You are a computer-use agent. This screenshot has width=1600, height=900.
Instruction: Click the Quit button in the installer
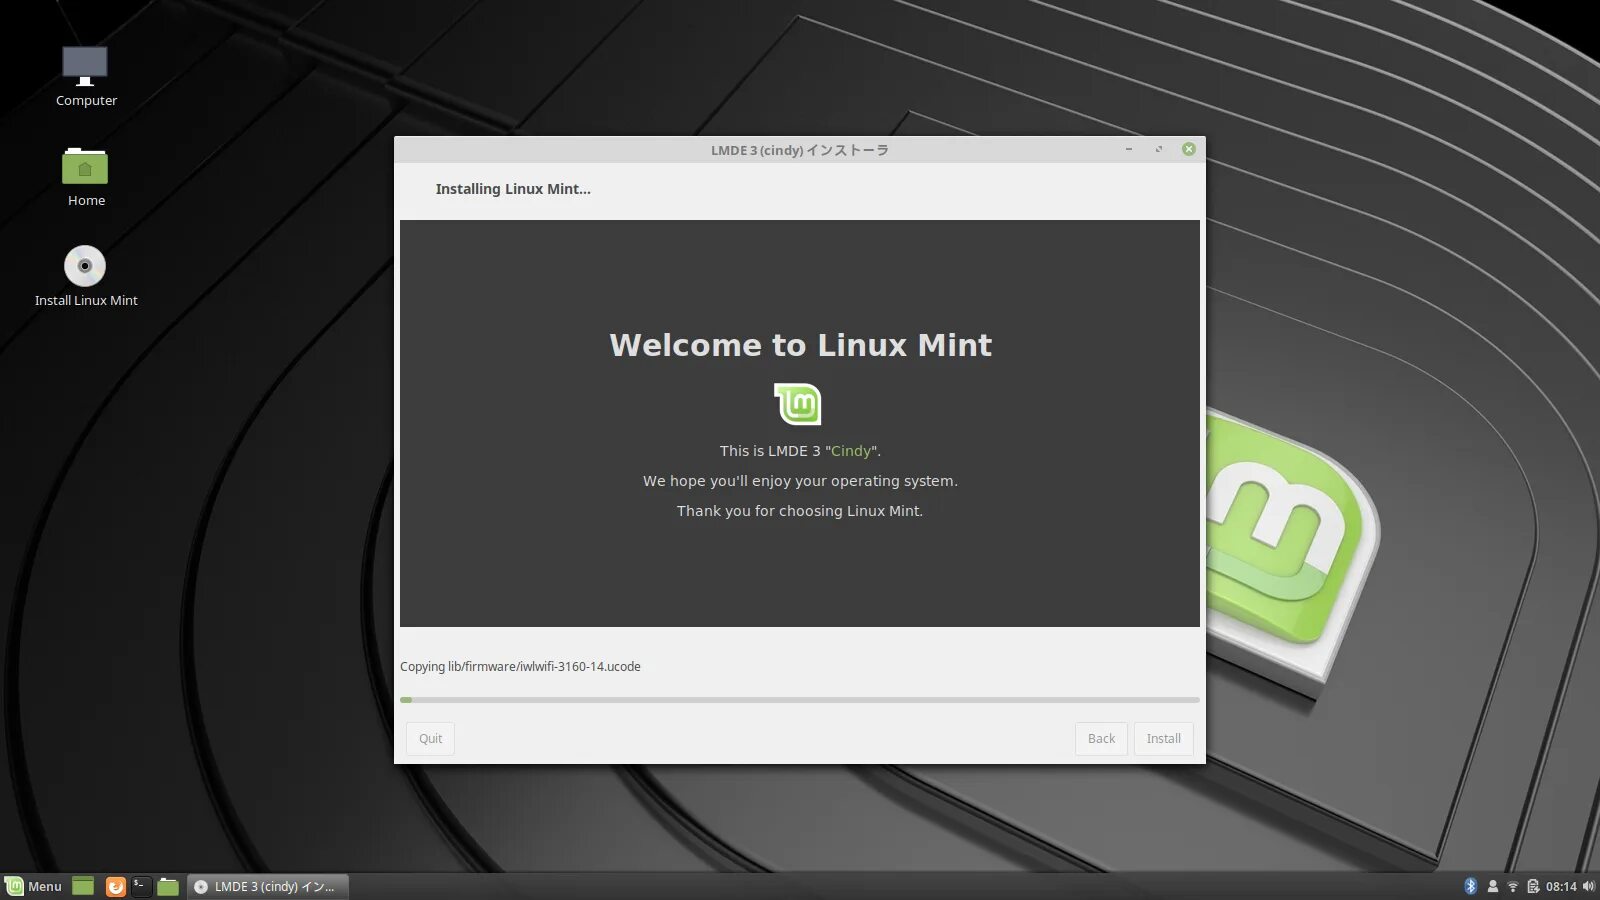coord(430,739)
